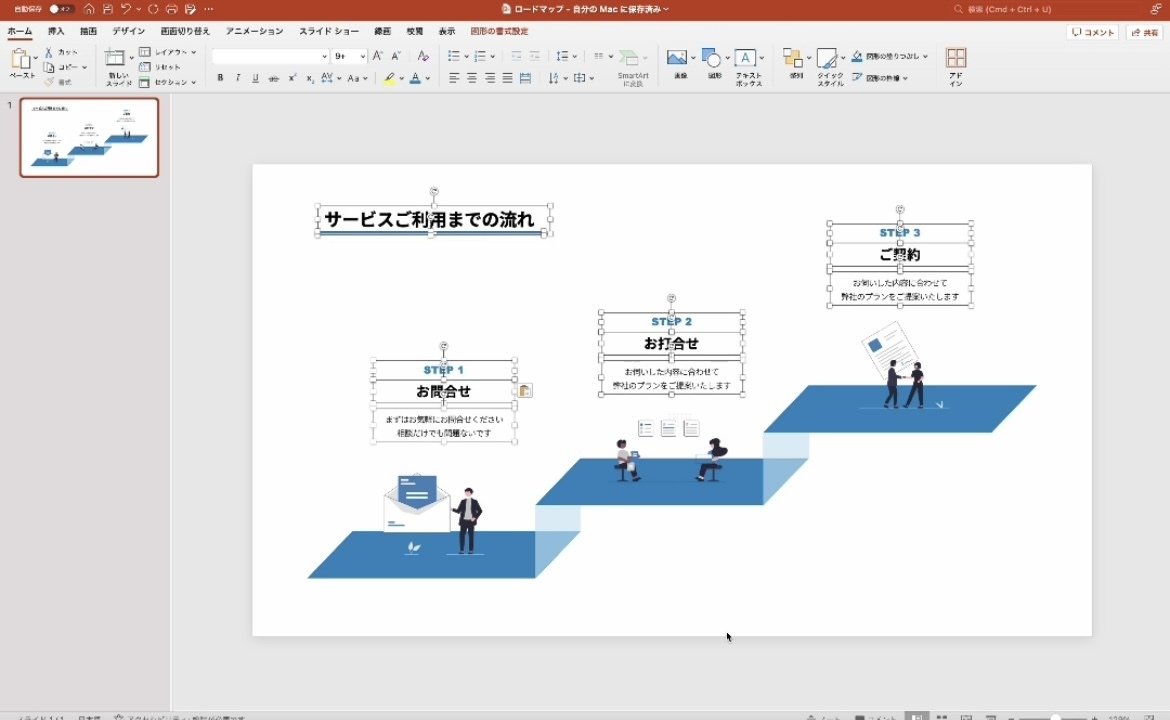Screen dimensions: 1170x720
Task: Expand the Layout (レイアウト) dropdown
Action: pyautogui.click(x=194, y=52)
